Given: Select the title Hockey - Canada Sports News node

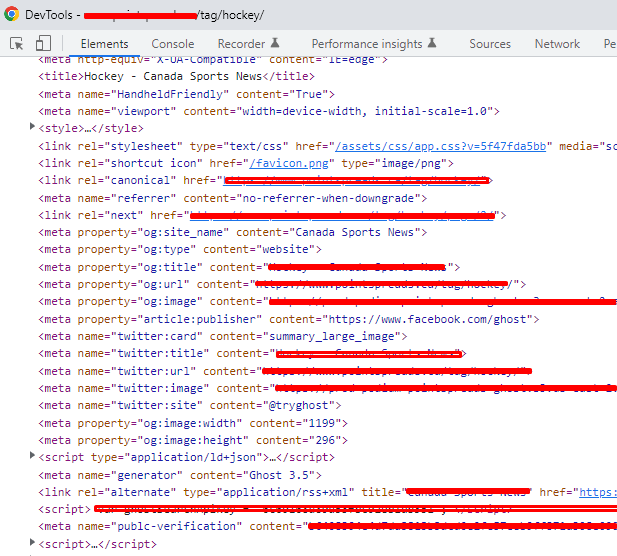Looking at the screenshot, I should click(176, 76).
